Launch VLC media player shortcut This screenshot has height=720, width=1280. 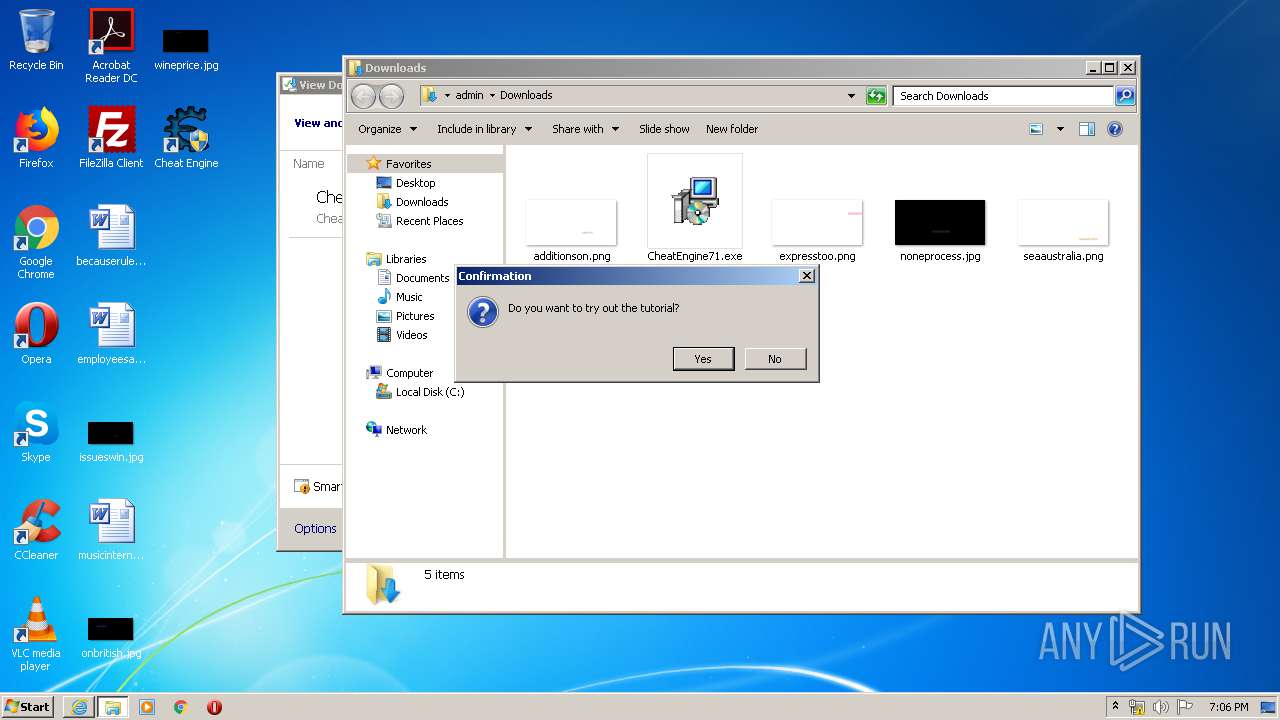(36, 634)
